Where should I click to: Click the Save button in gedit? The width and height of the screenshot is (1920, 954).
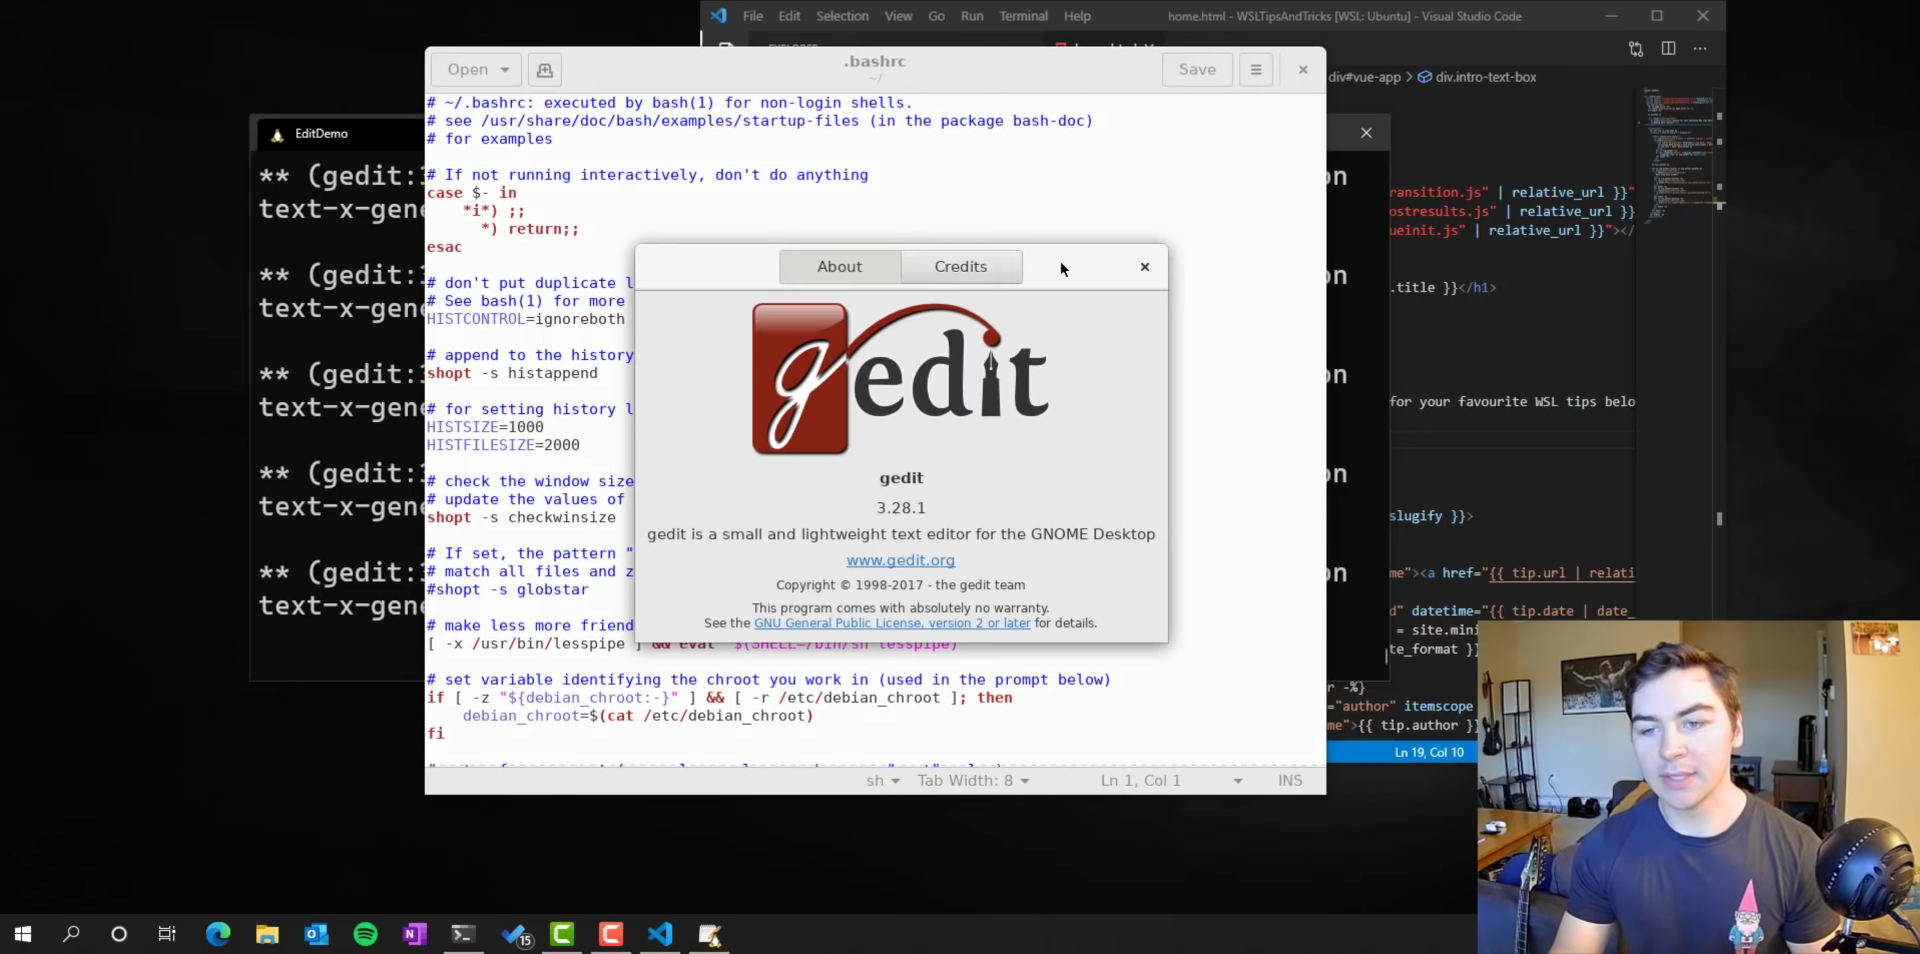pyautogui.click(x=1197, y=70)
